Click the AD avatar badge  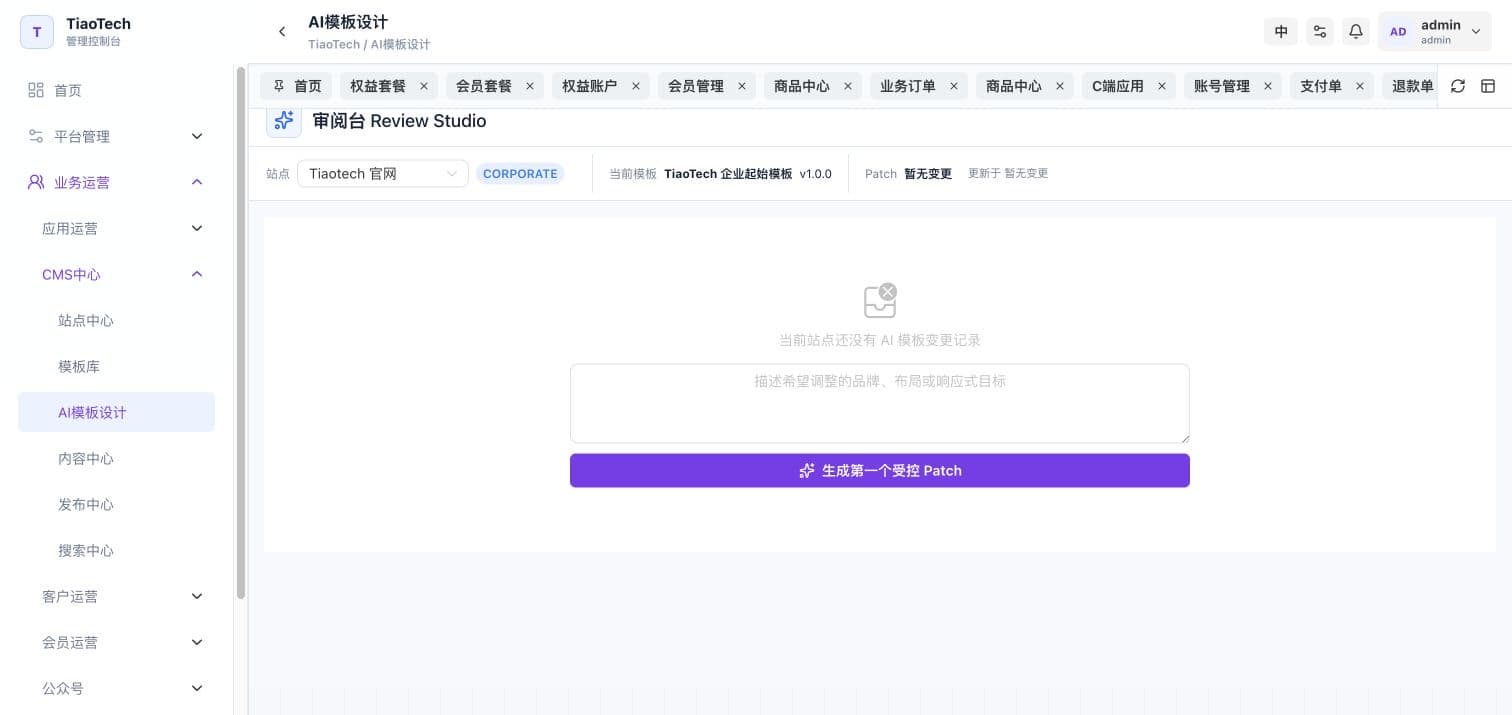pos(1398,32)
